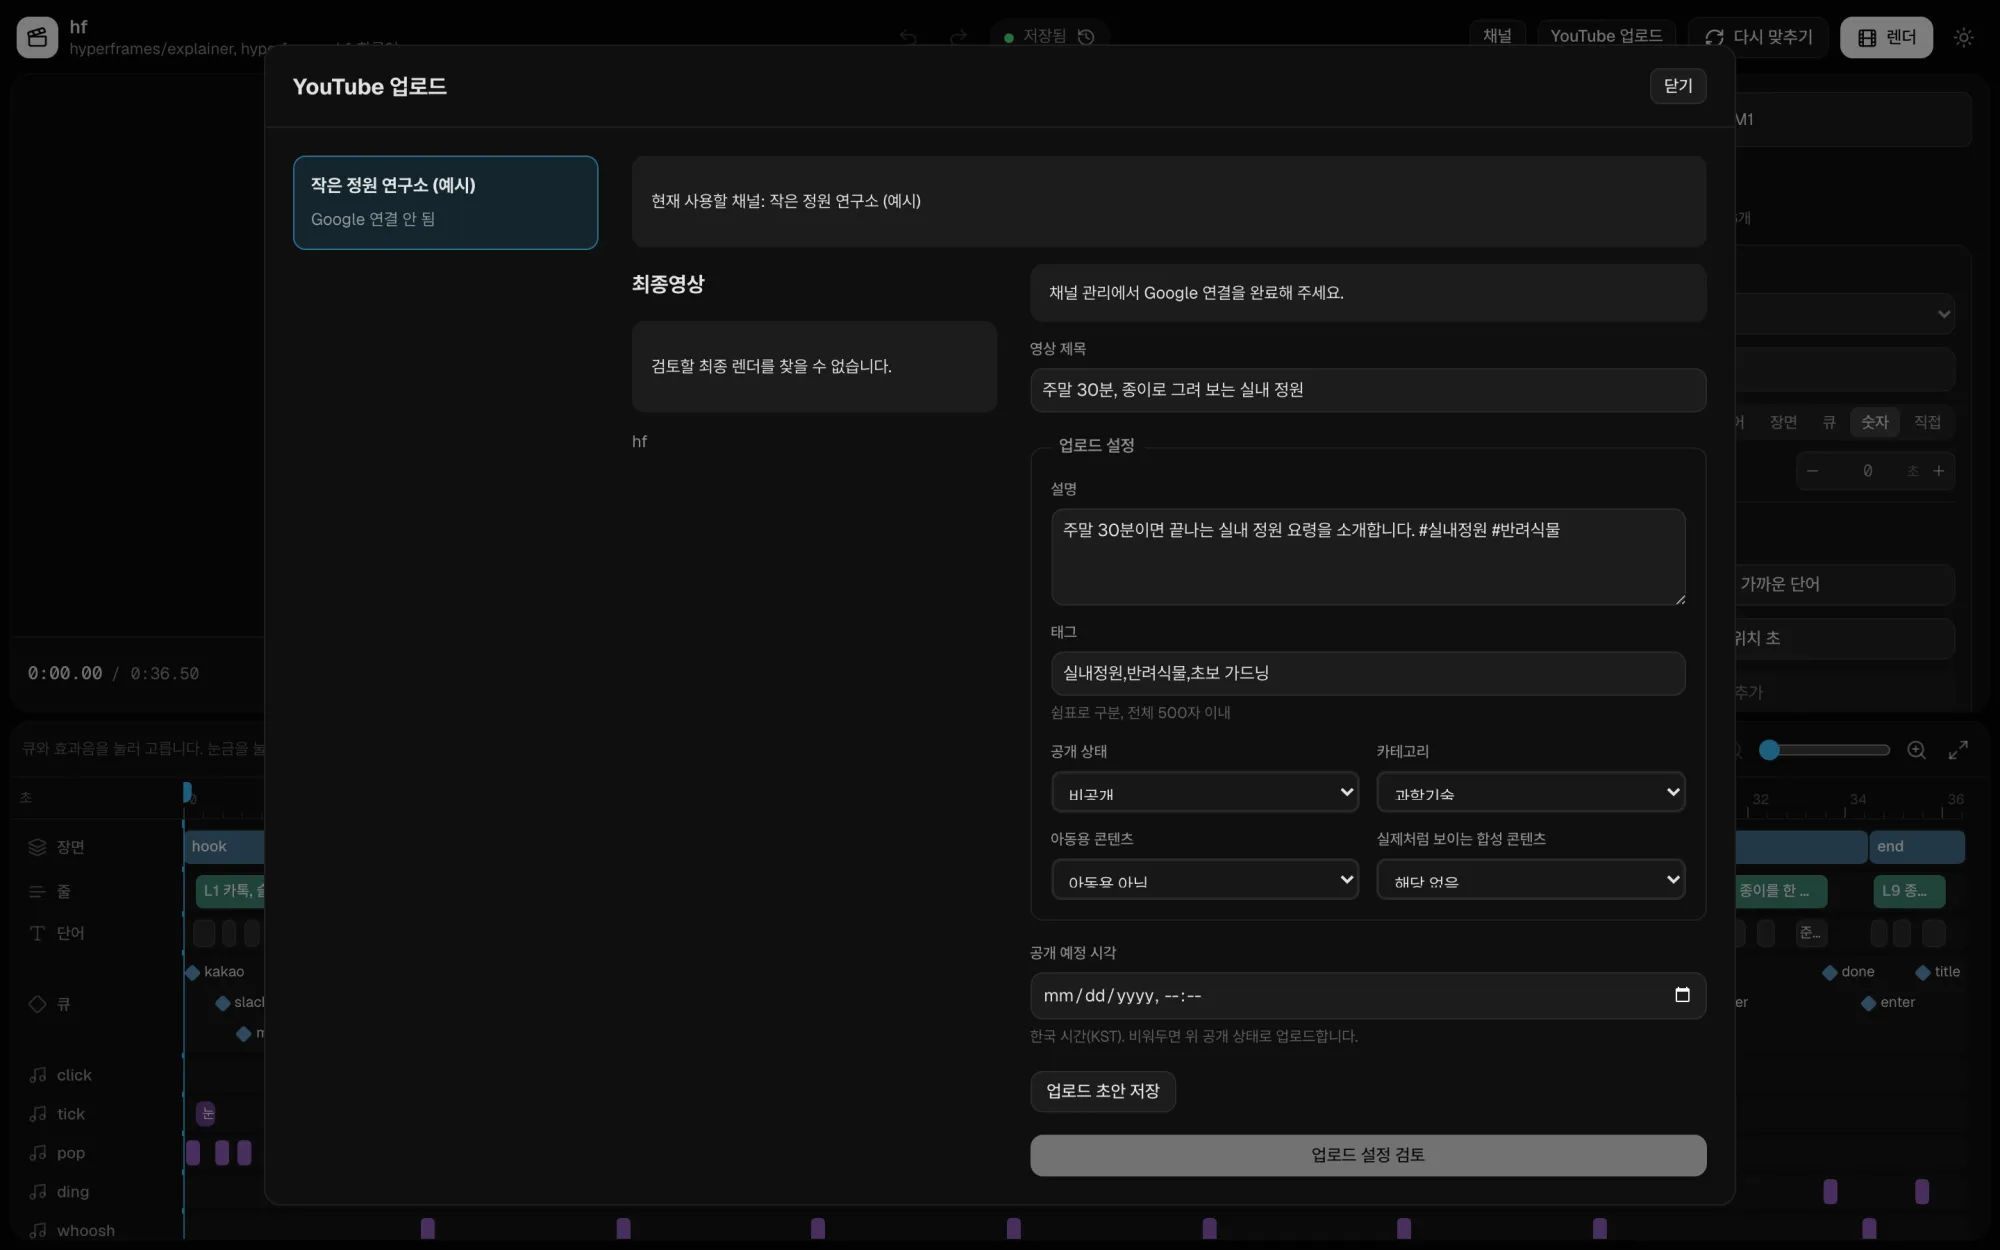Select the 숫자 tab in the right panel

[1875, 422]
